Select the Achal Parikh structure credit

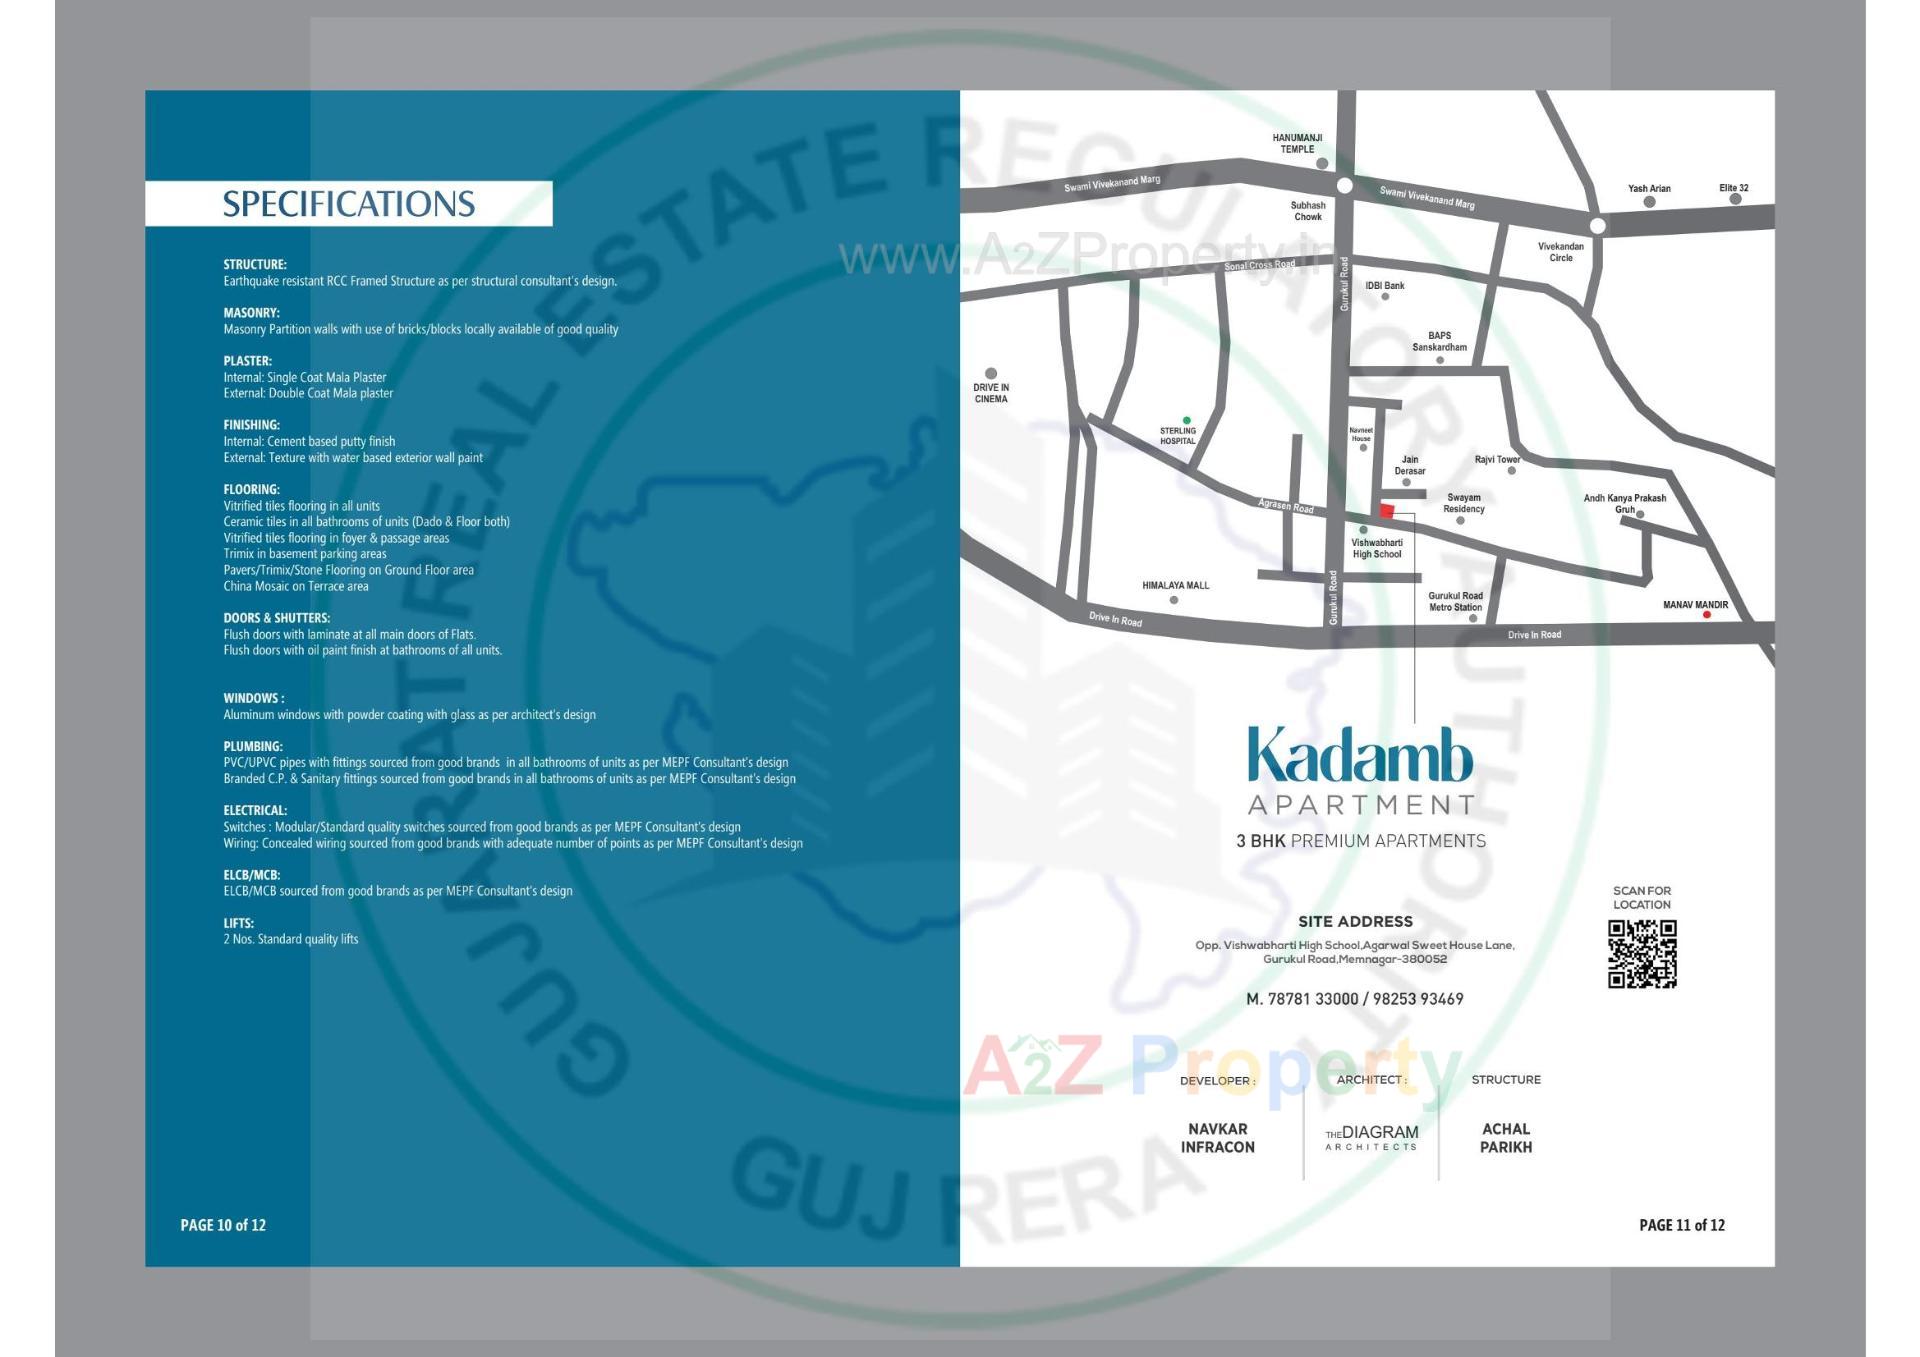click(x=1508, y=1139)
